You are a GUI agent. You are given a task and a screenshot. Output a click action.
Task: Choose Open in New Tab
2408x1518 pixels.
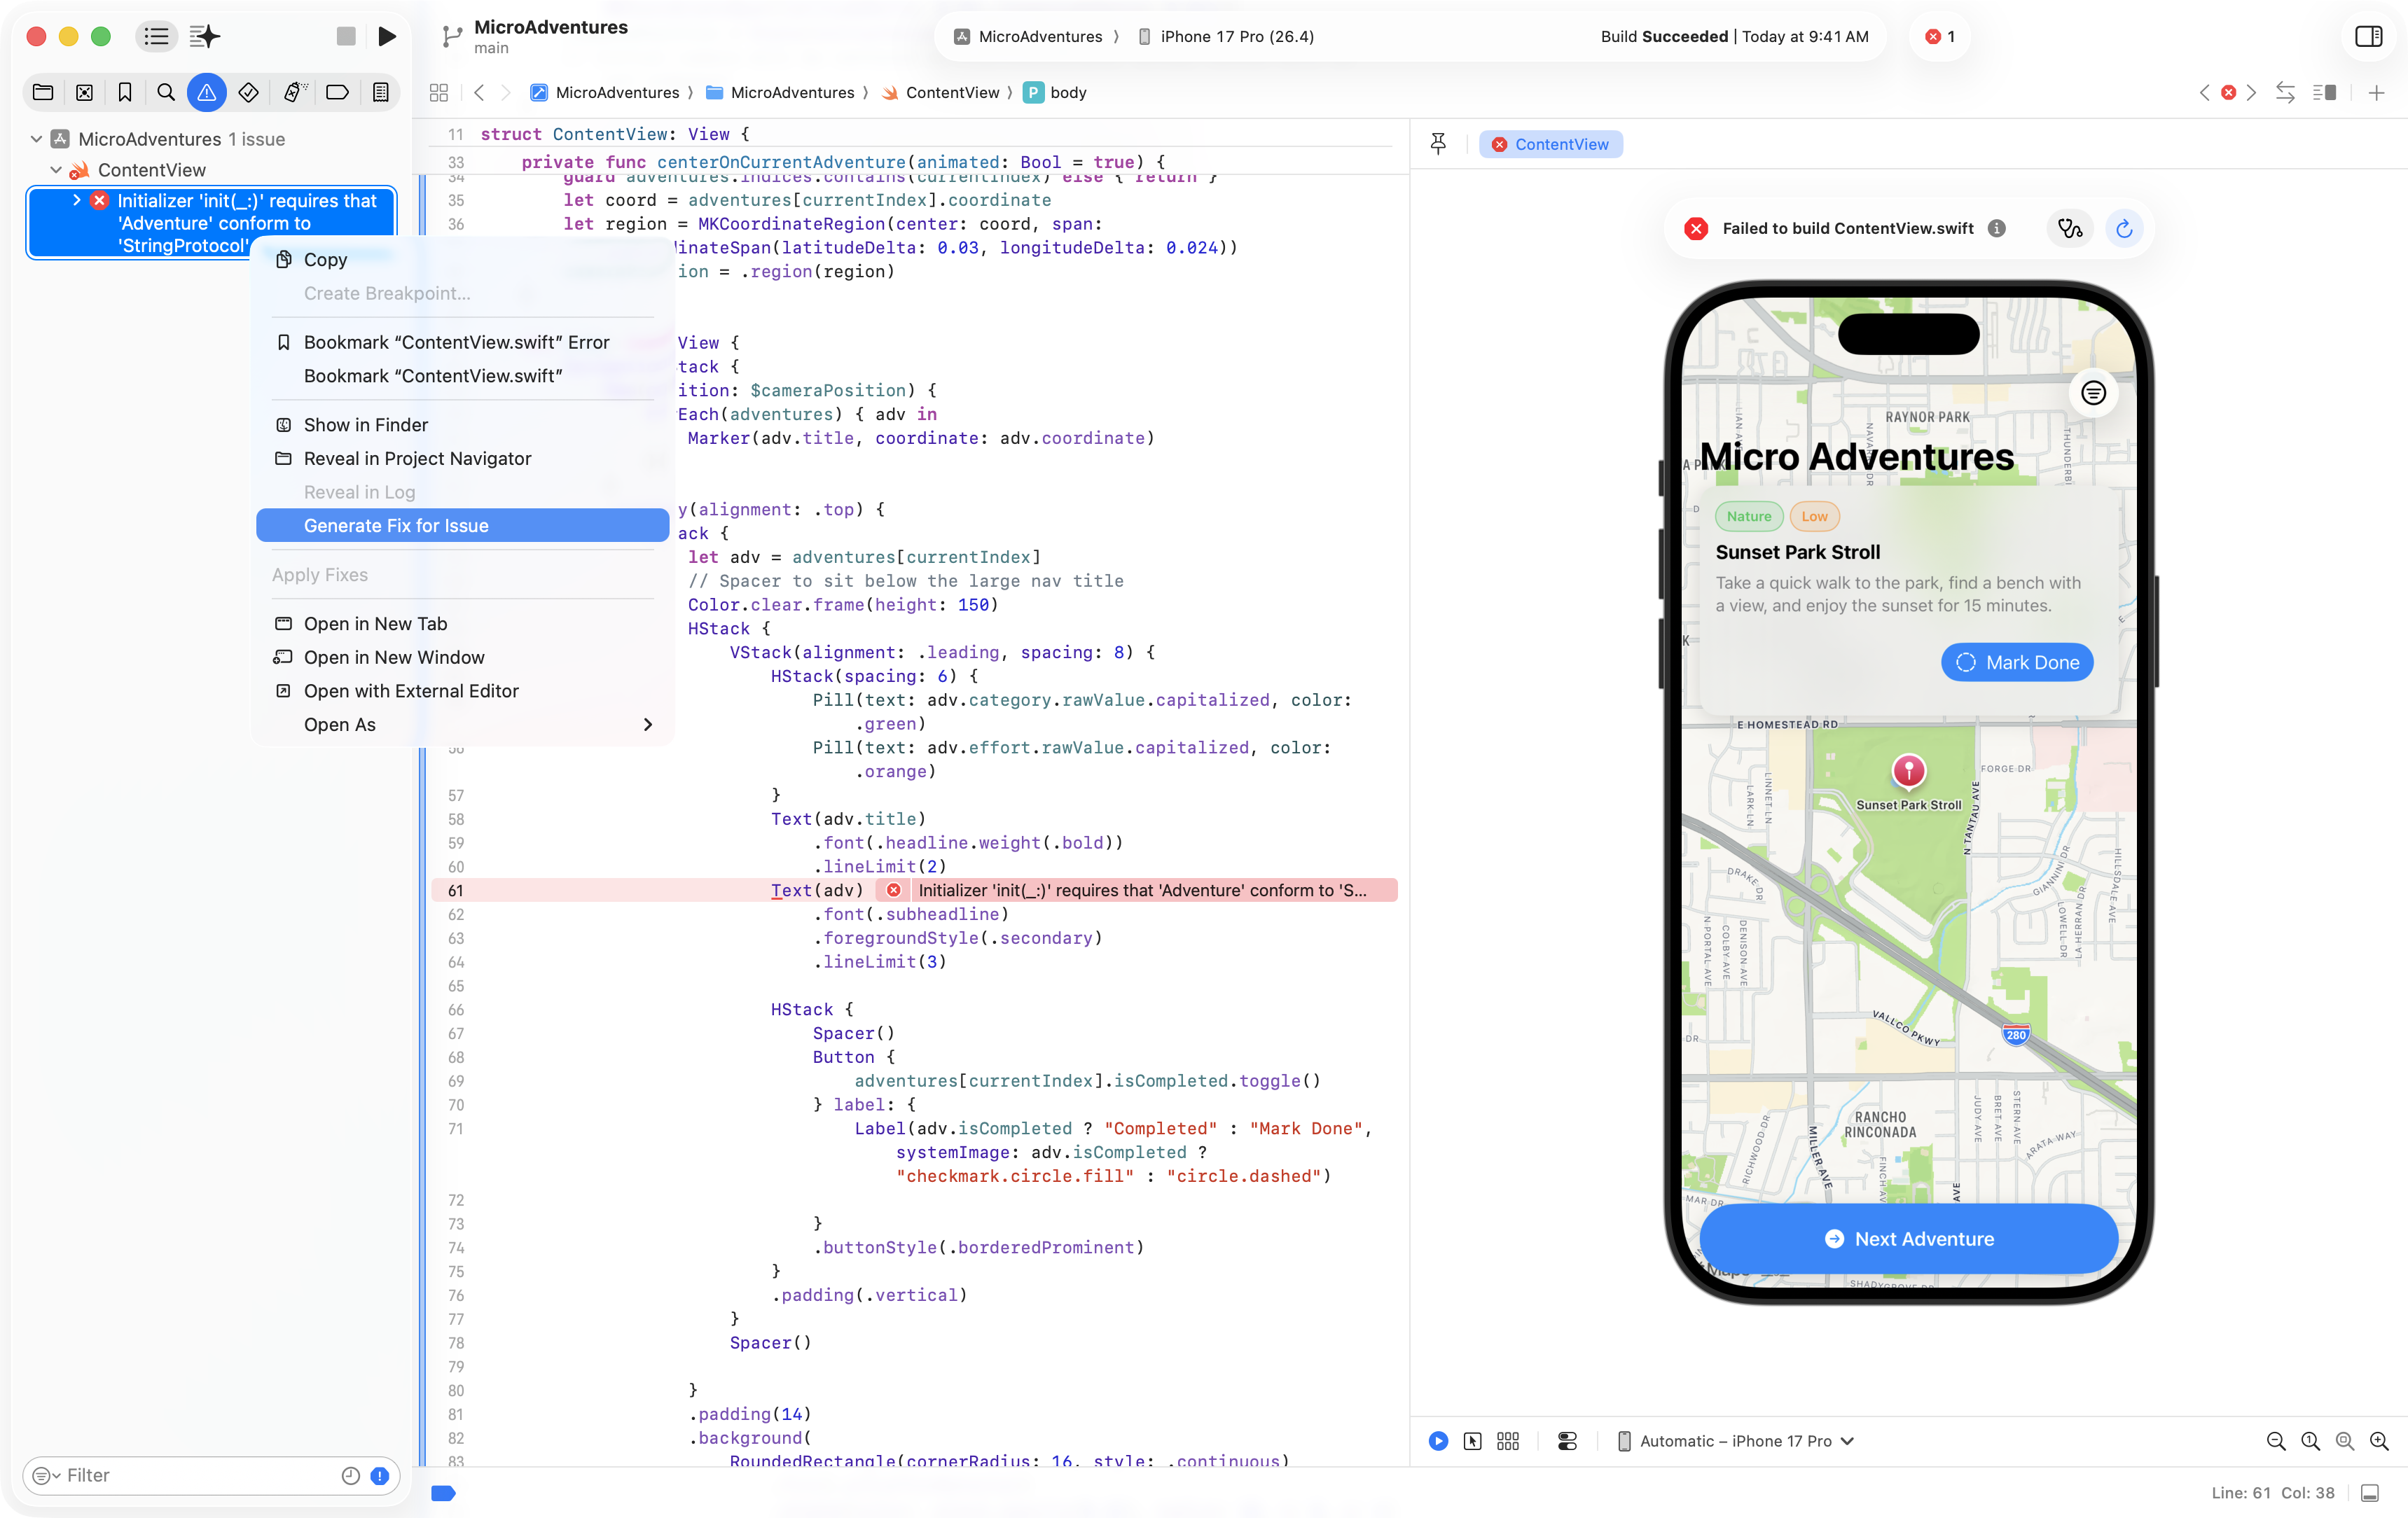(464, 623)
